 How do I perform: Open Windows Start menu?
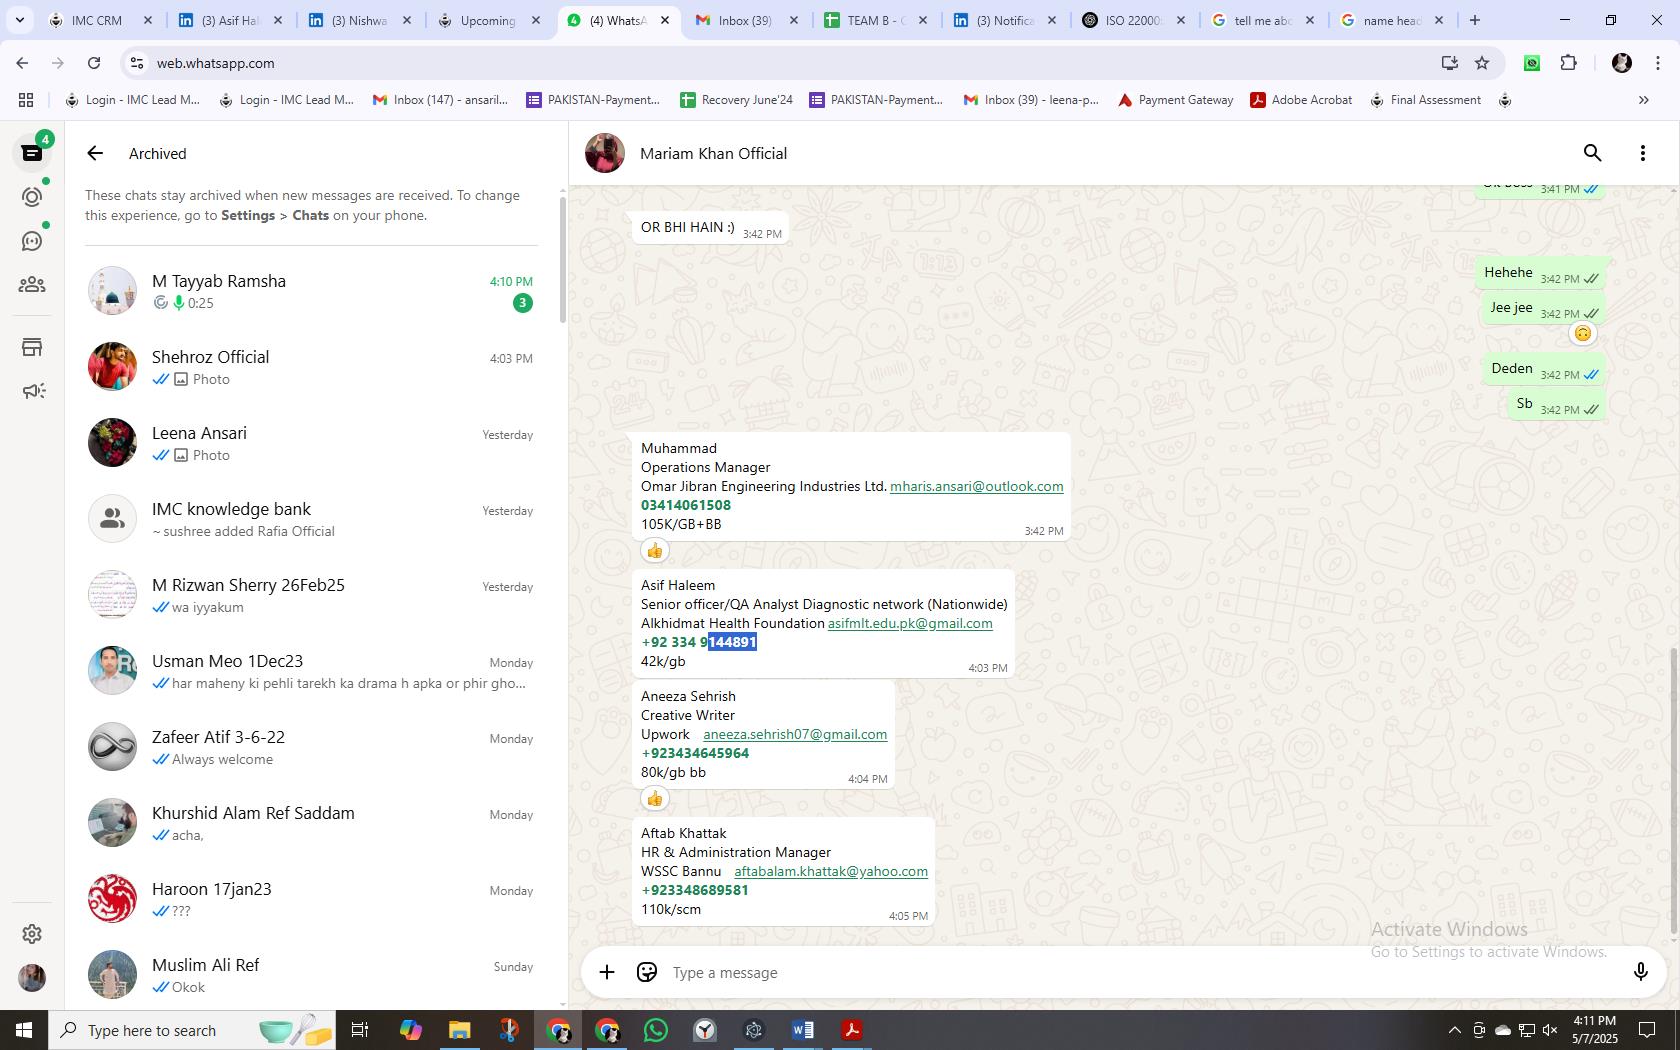coord(24,1030)
